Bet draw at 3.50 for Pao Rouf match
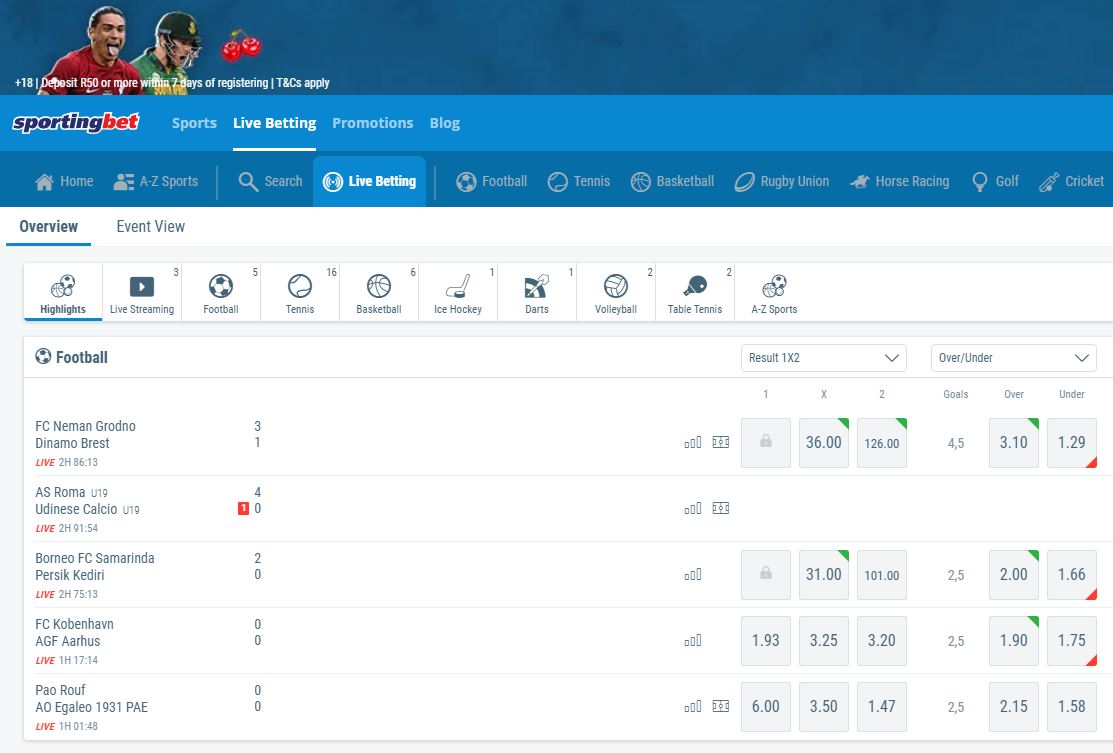Image resolution: width=1113 pixels, height=753 pixels. [x=824, y=707]
